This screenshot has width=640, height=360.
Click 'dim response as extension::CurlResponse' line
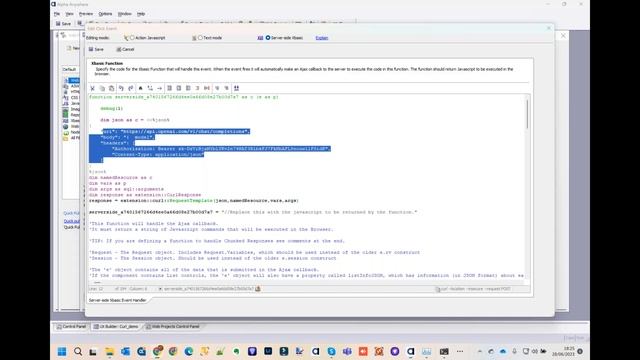tap(145, 195)
